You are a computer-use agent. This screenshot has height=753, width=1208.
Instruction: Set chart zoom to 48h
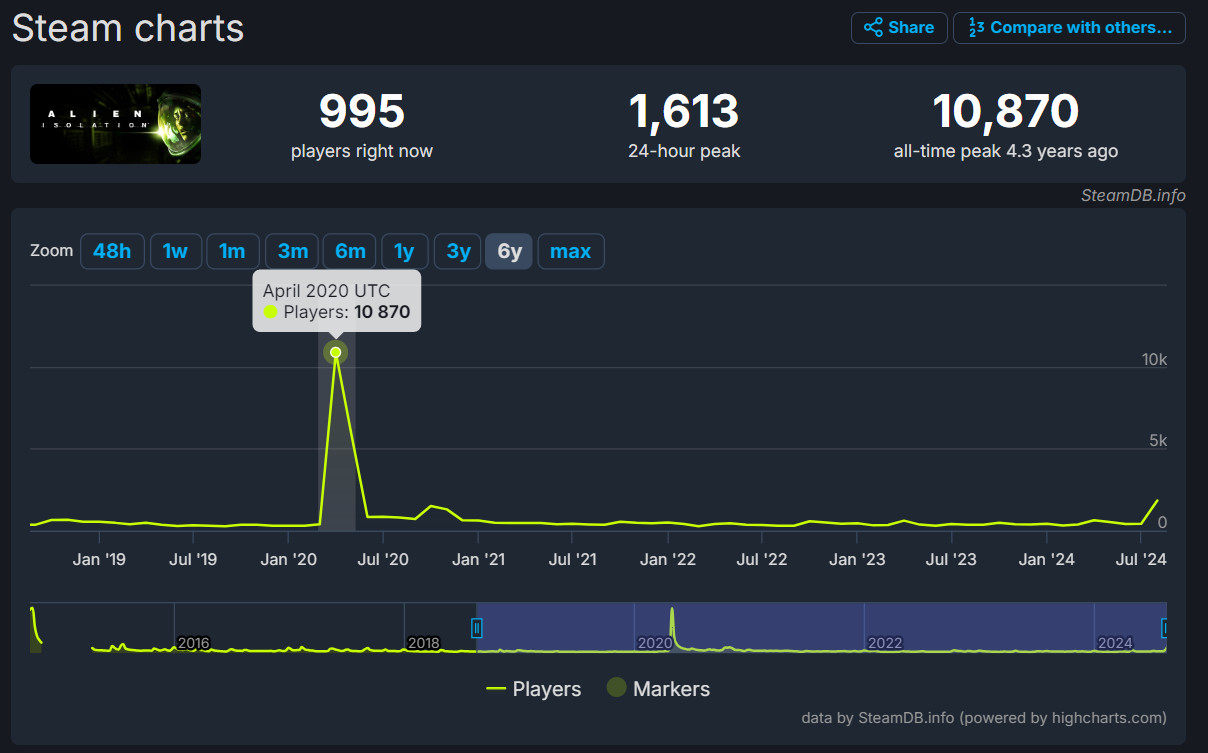click(x=112, y=251)
